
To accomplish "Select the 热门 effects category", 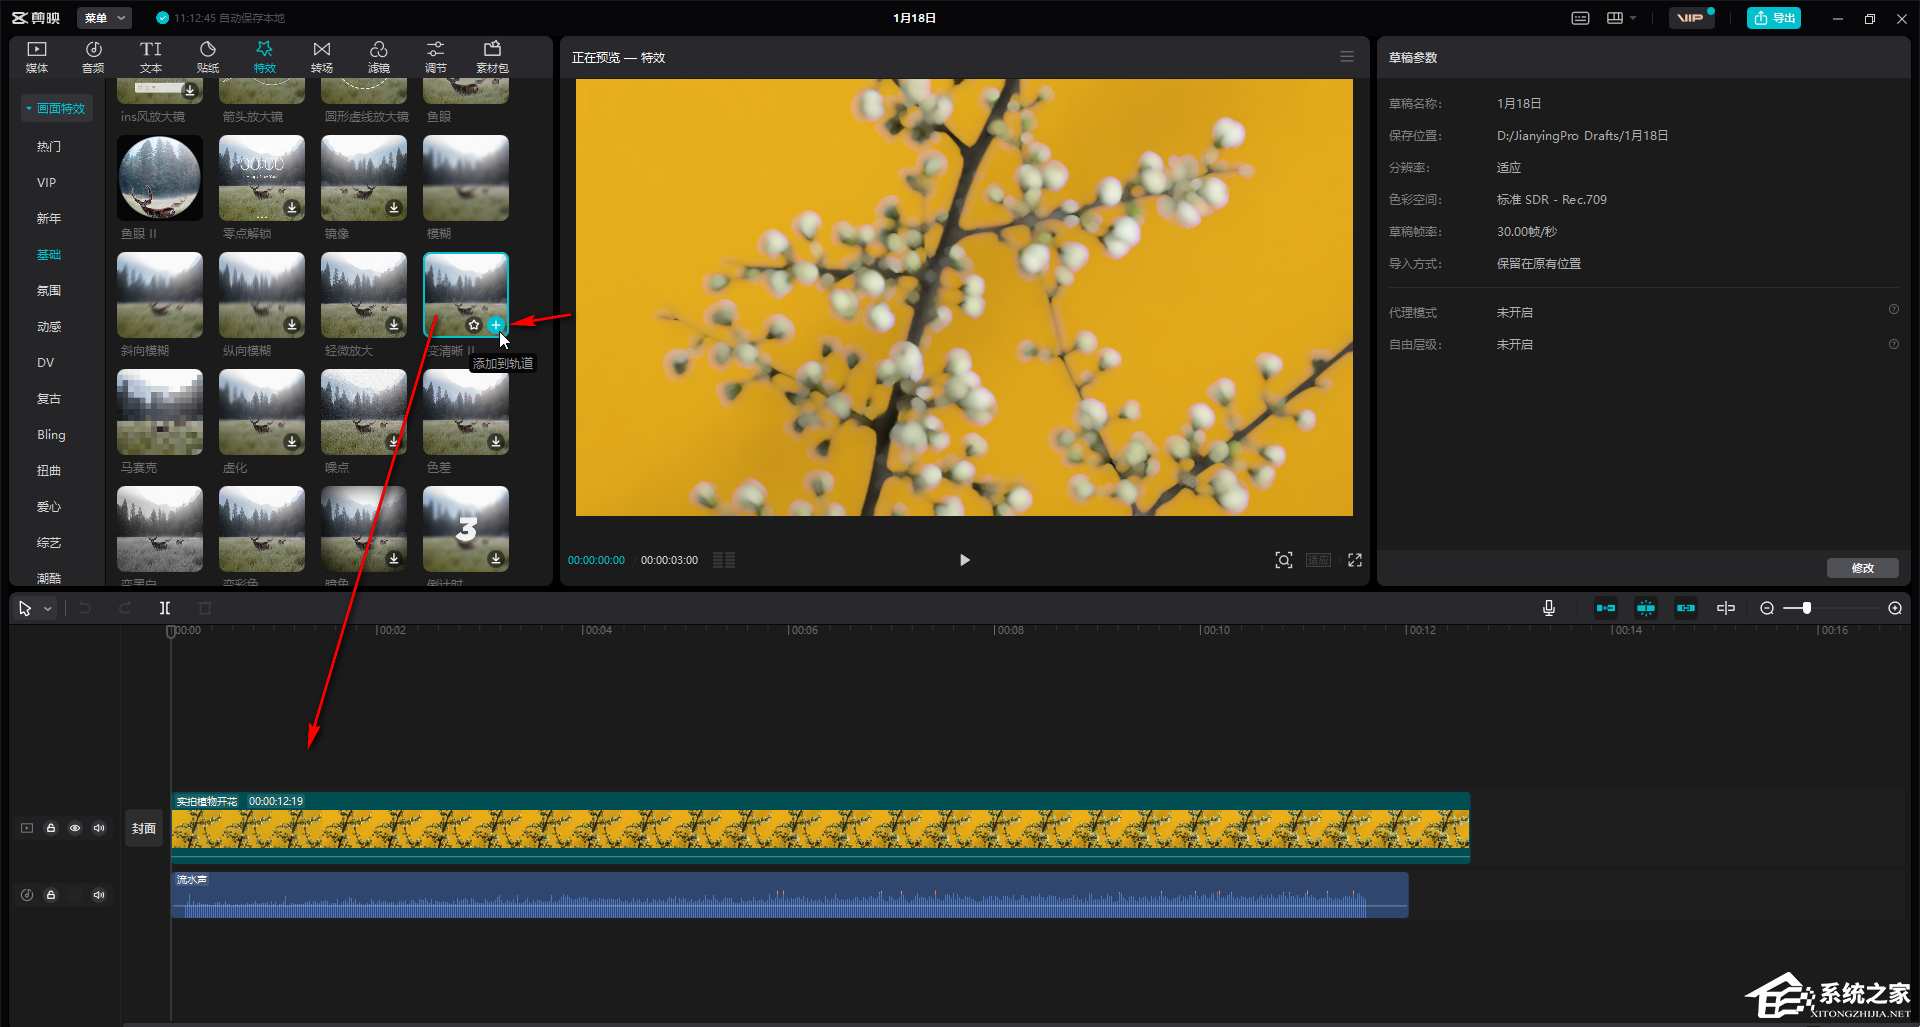I will (49, 146).
